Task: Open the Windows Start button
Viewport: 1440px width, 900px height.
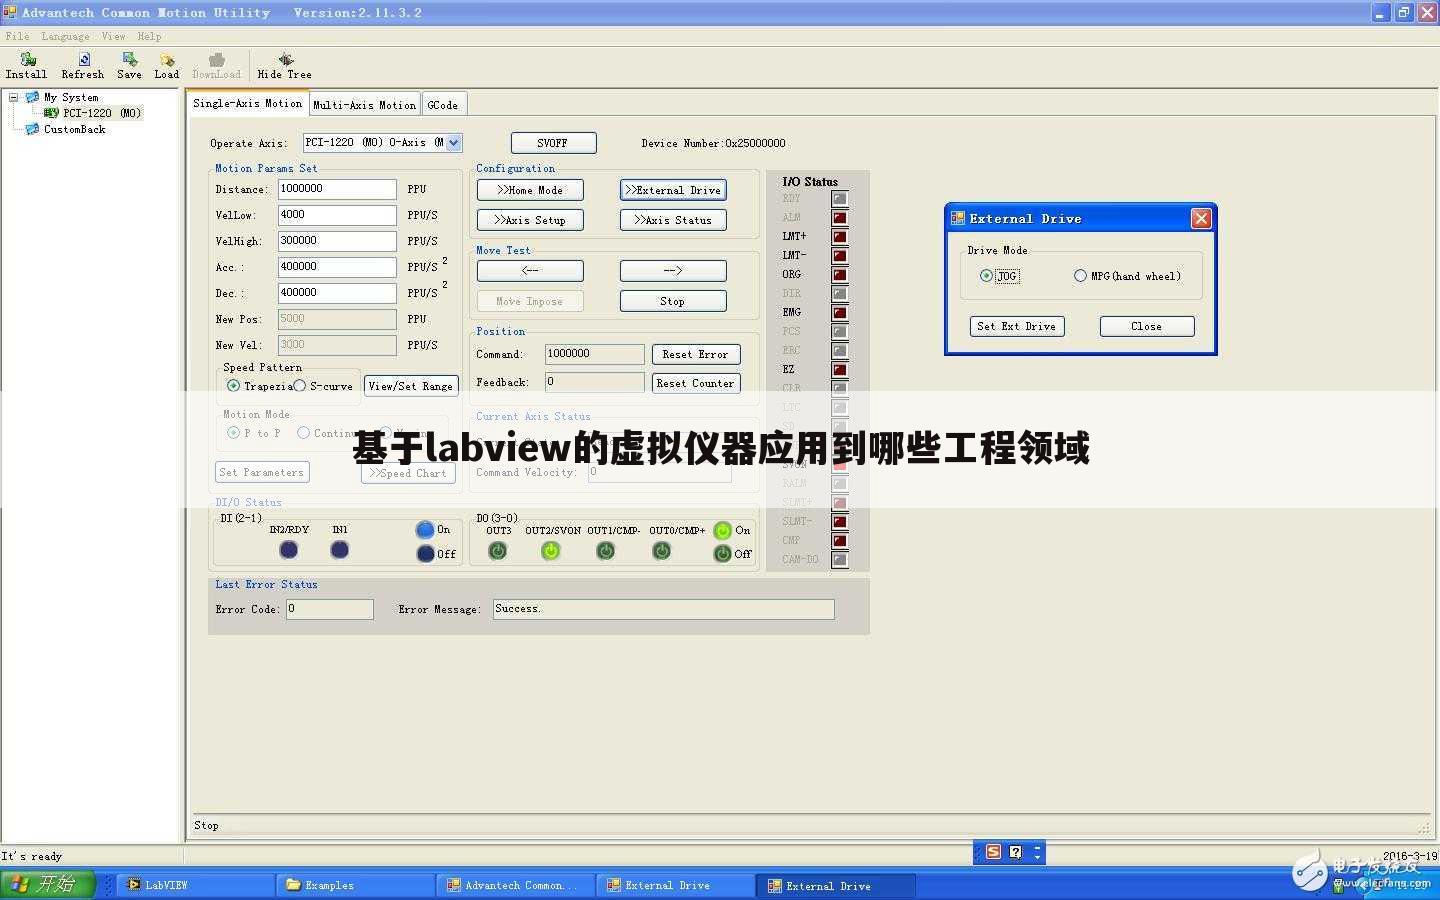Action: pyautogui.click(x=48, y=885)
